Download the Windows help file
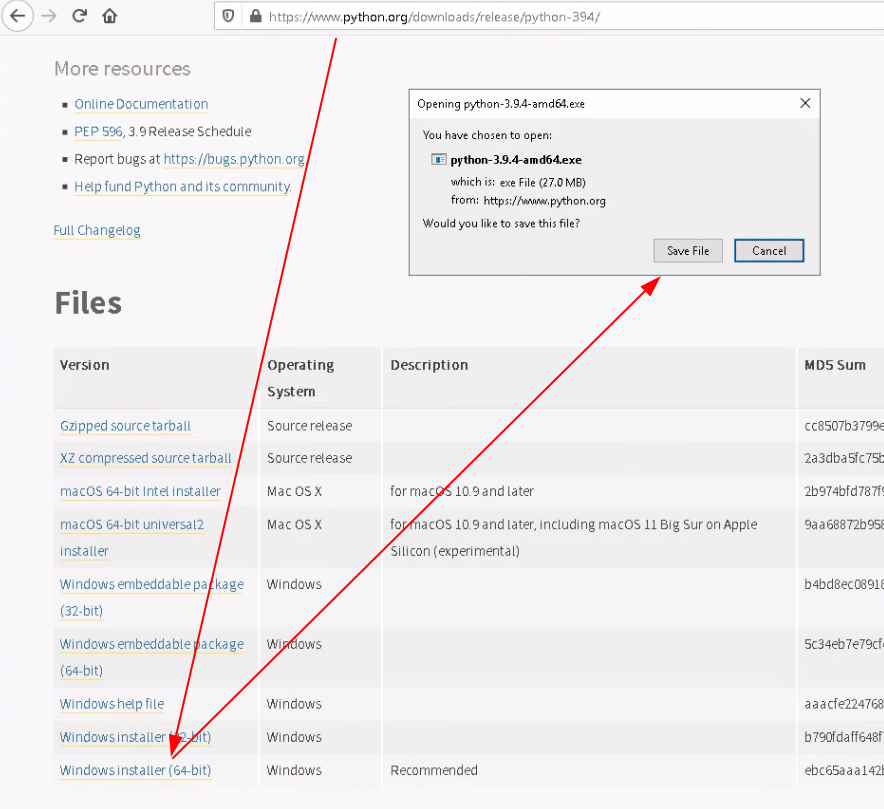 pos(112,704)
